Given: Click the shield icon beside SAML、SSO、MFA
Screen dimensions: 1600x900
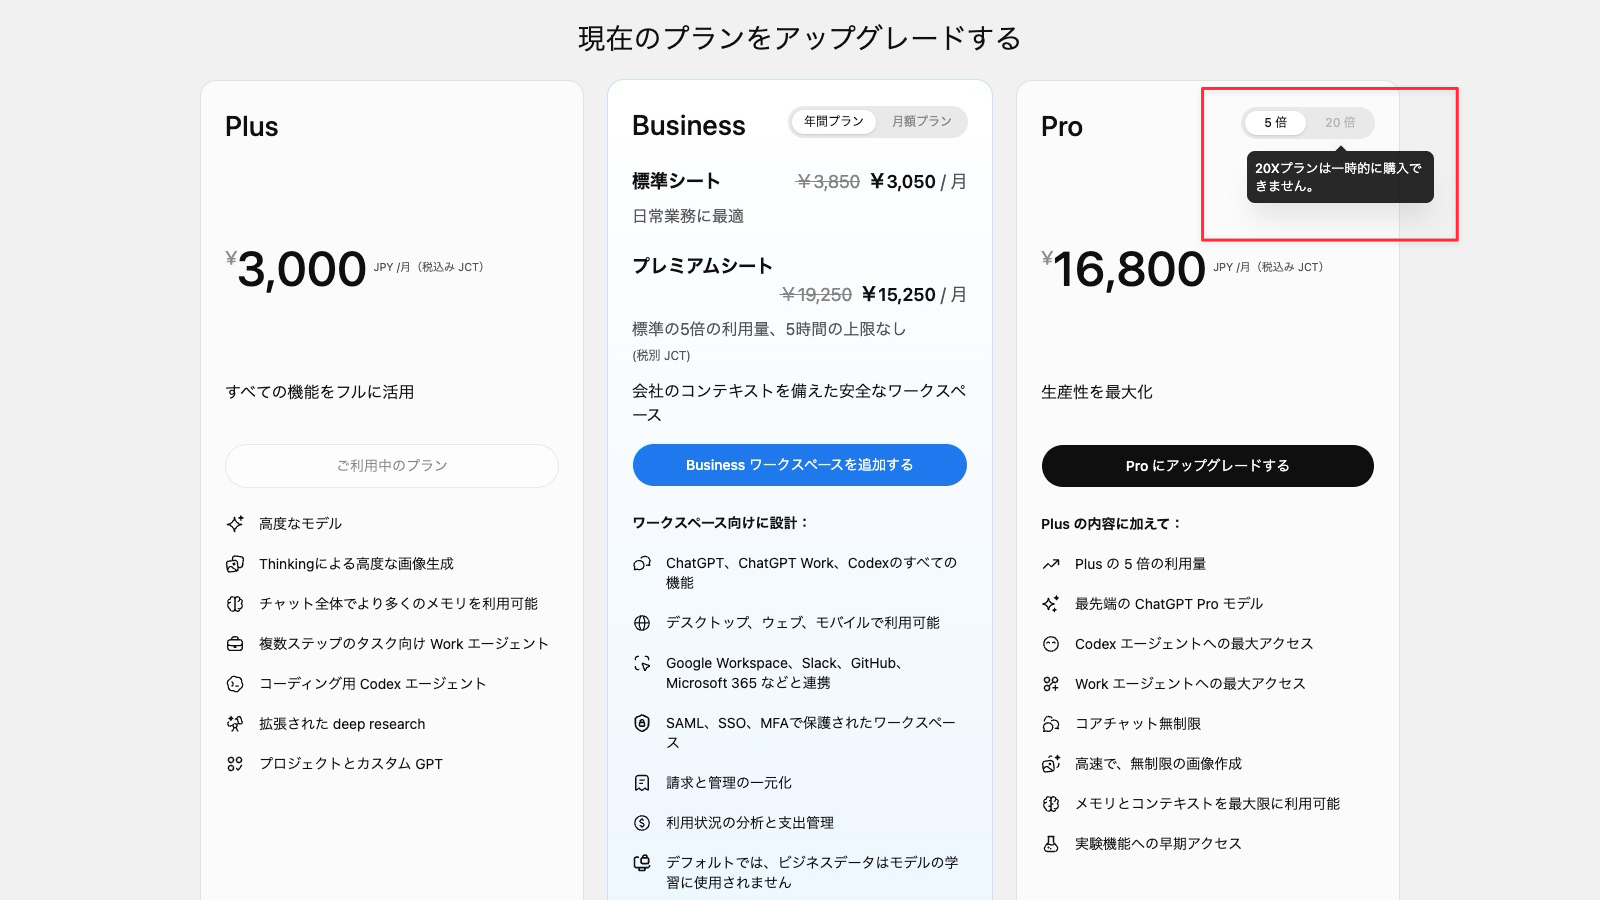Looking at the screenshot, I should pyautogui.click(x=642, y=723).
